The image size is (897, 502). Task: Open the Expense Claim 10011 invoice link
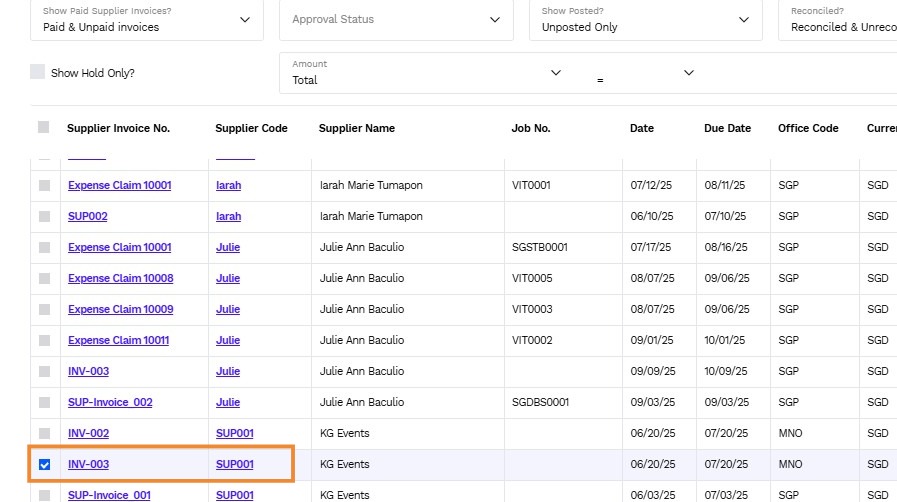click(118, 340)
